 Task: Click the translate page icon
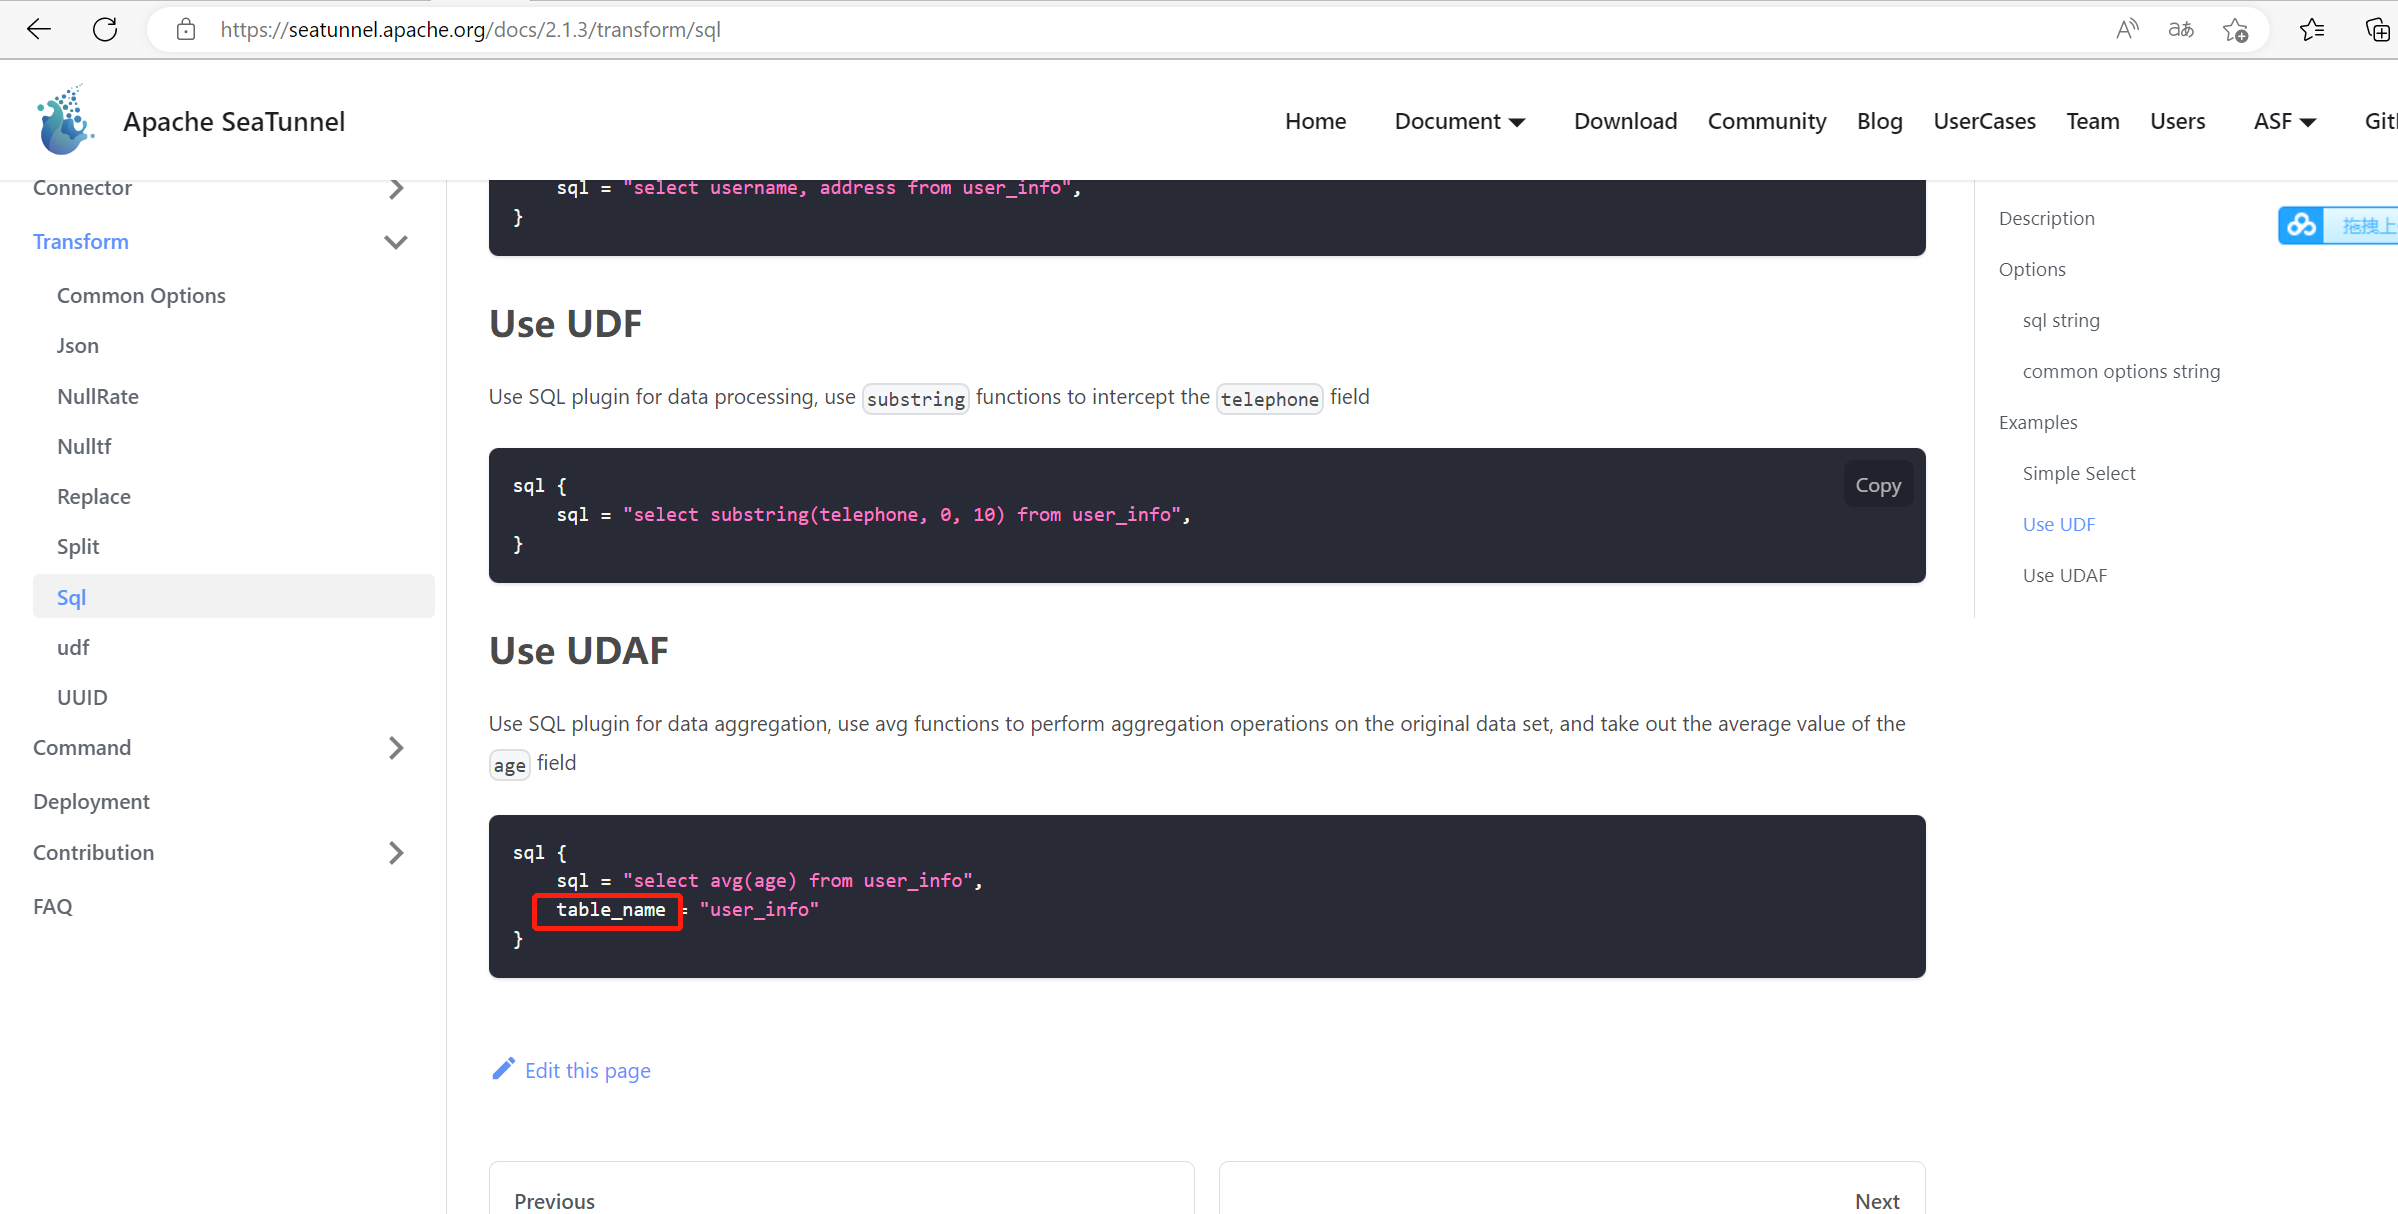[2181, 29]
